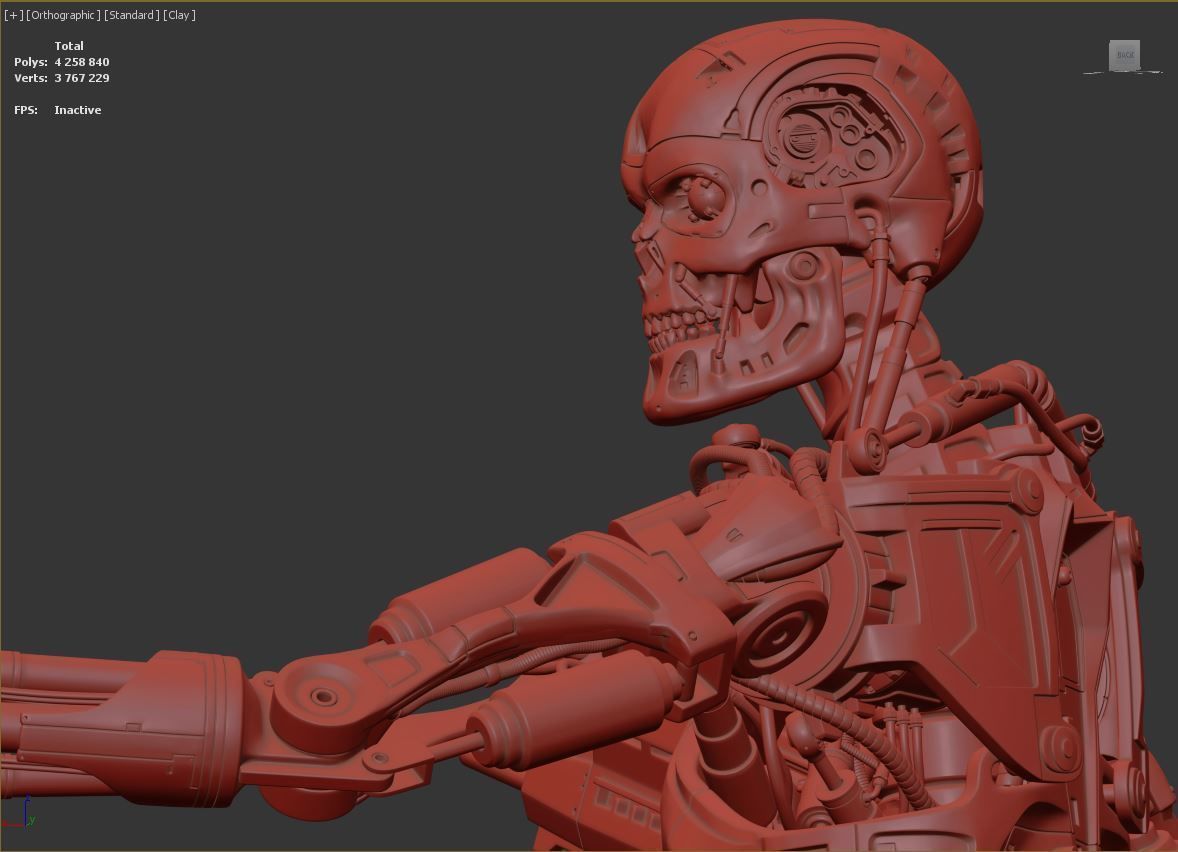Open the [Orthographic] point-of-view menu

(x=63, y=15)
